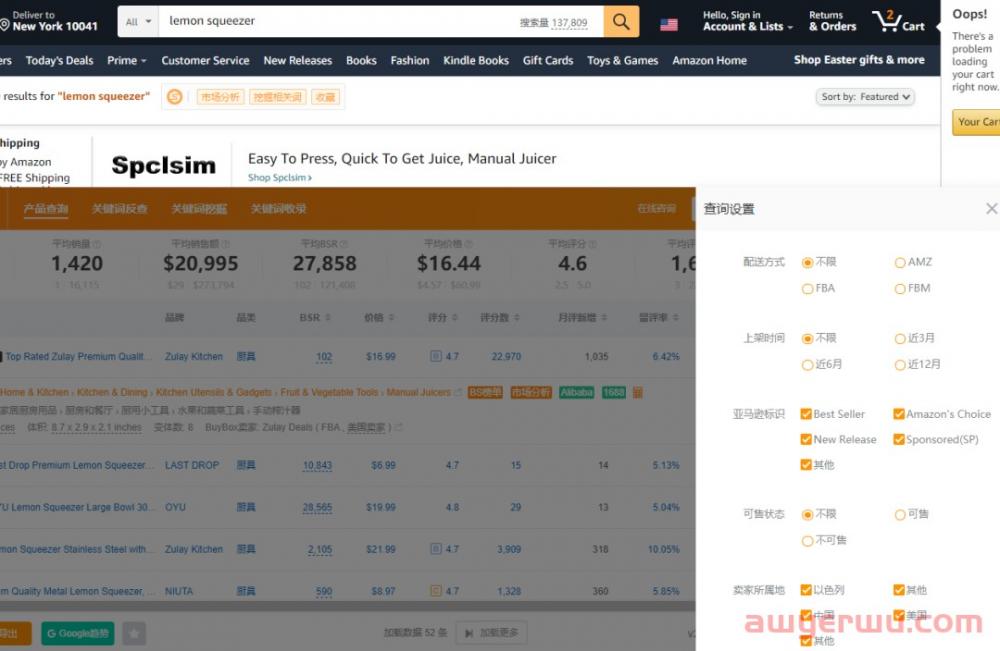
Task: Click the info icon next to 平均BSR
Action: 344,244
